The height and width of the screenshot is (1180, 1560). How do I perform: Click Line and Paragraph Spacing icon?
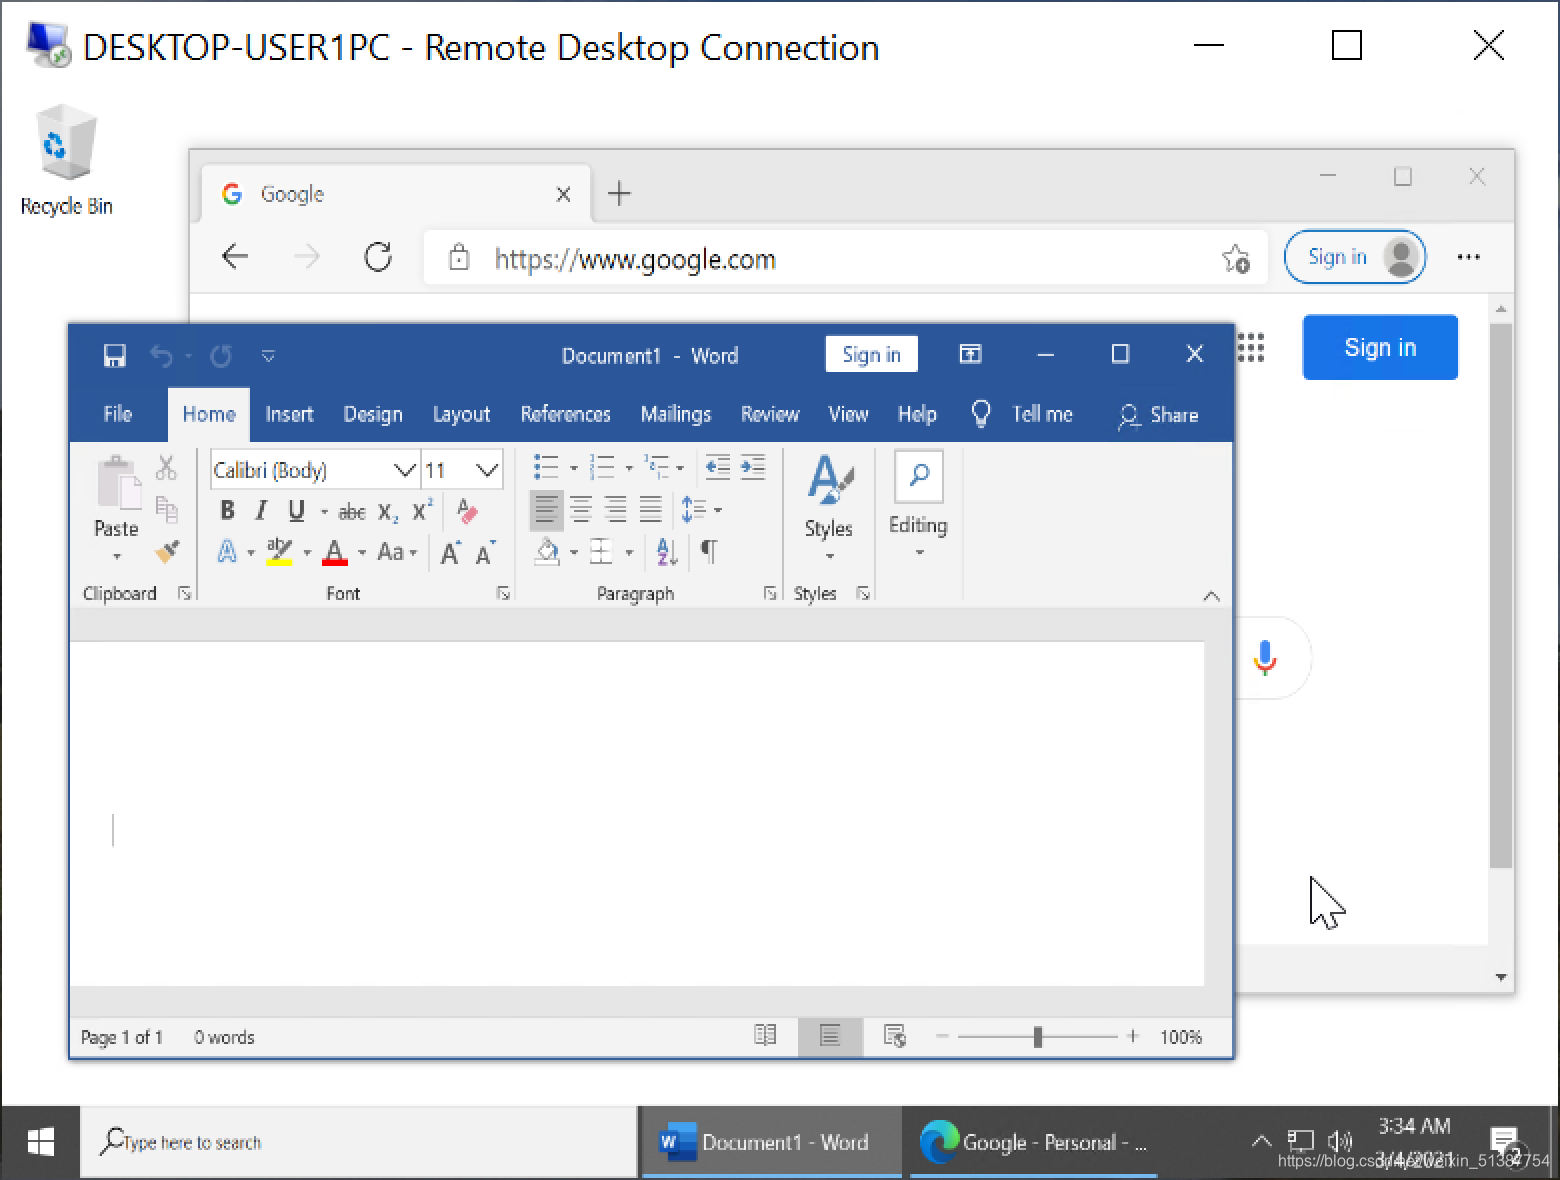coord(694,510)
